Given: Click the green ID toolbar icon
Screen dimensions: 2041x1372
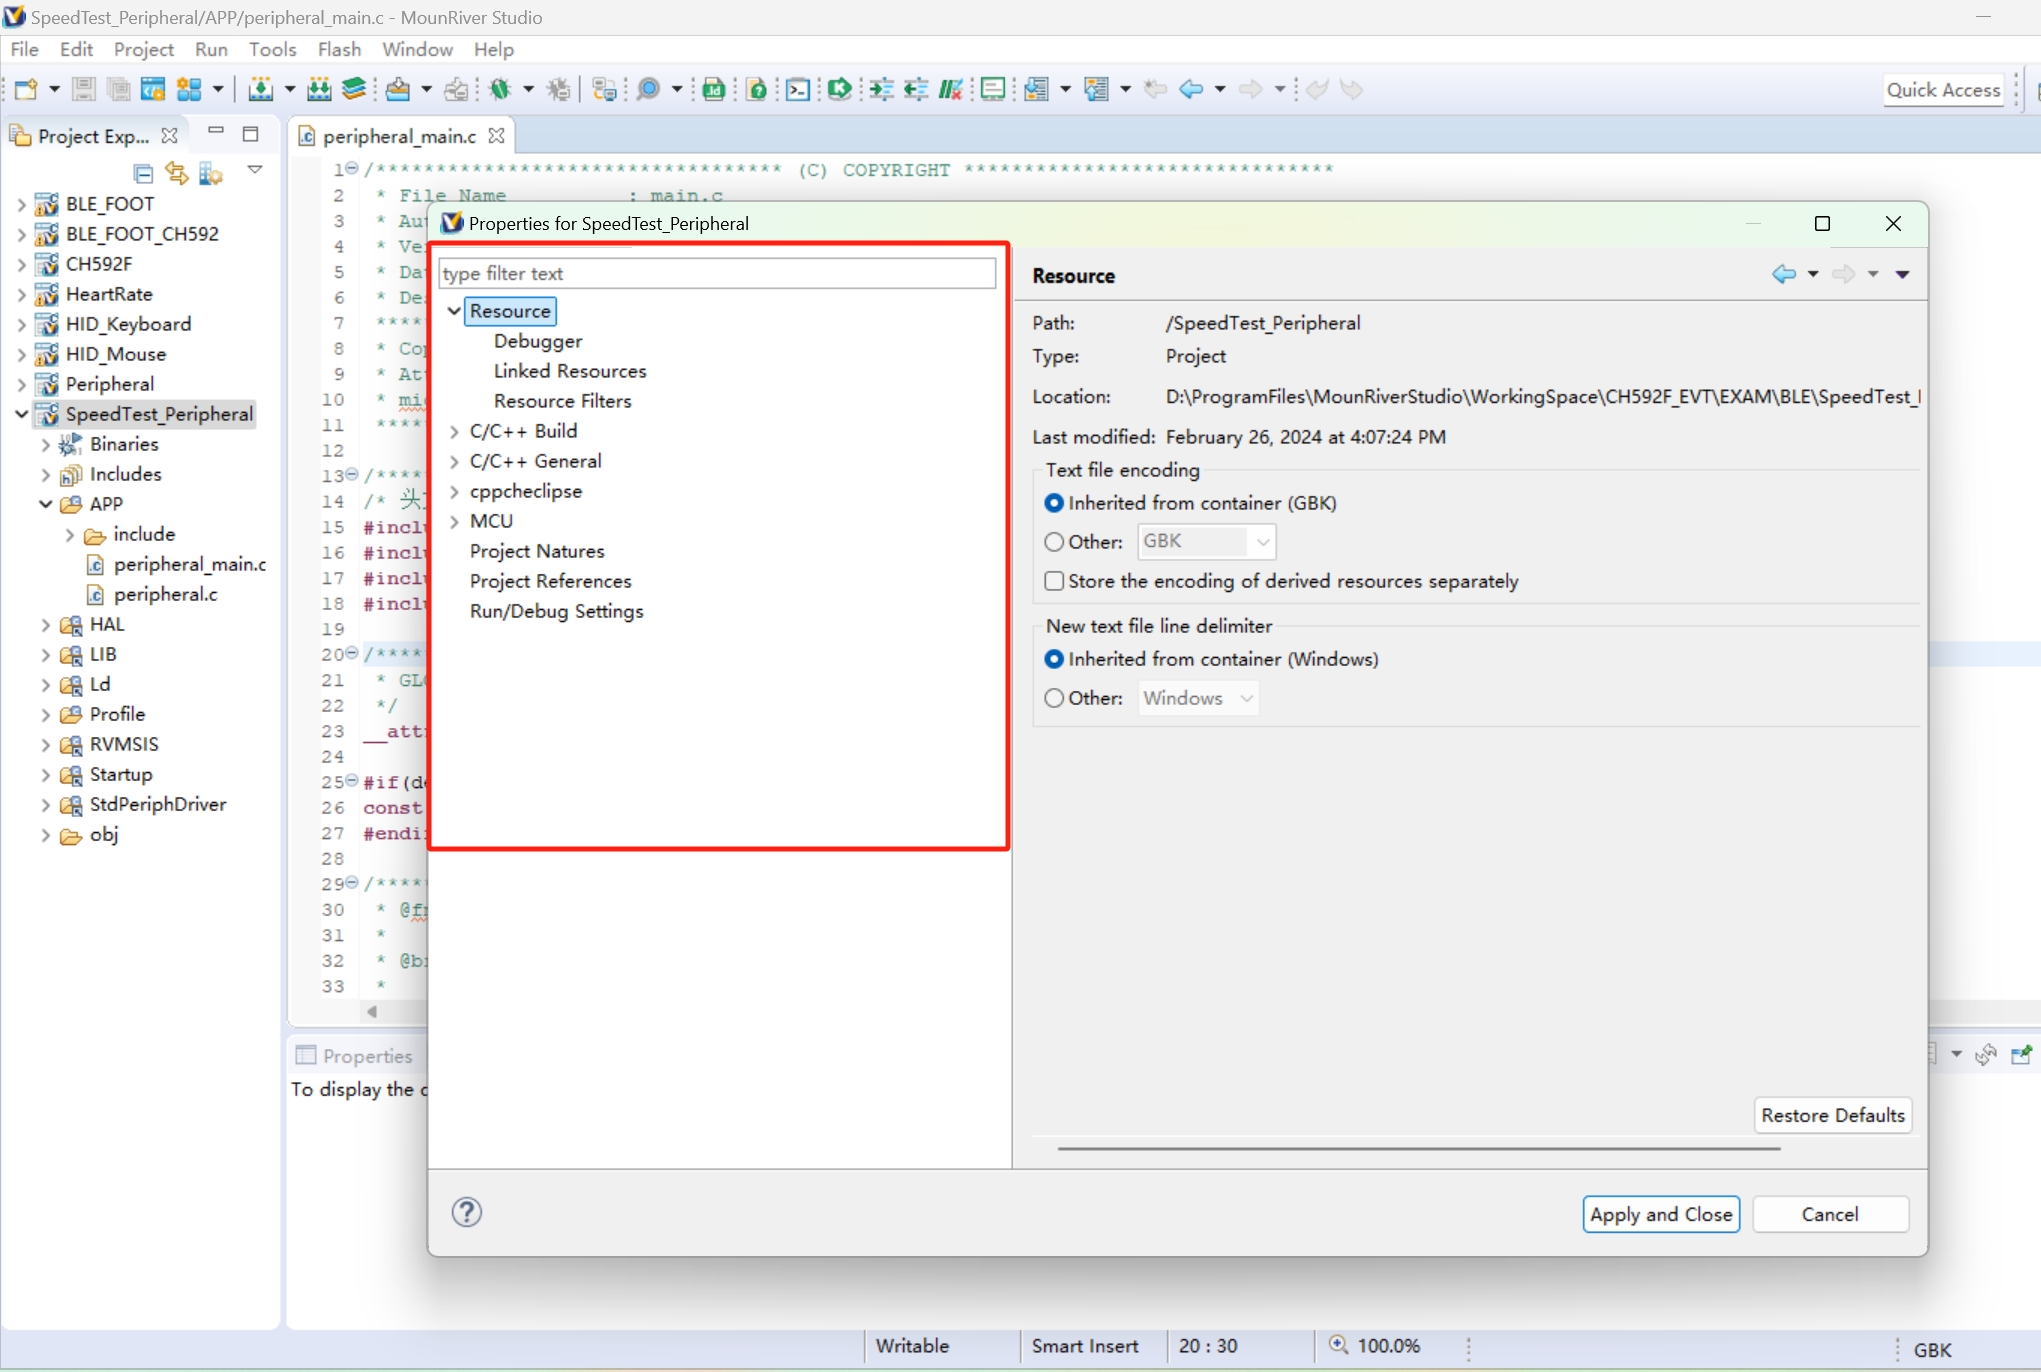Looking at the screenshot, I should pos(714,89).
